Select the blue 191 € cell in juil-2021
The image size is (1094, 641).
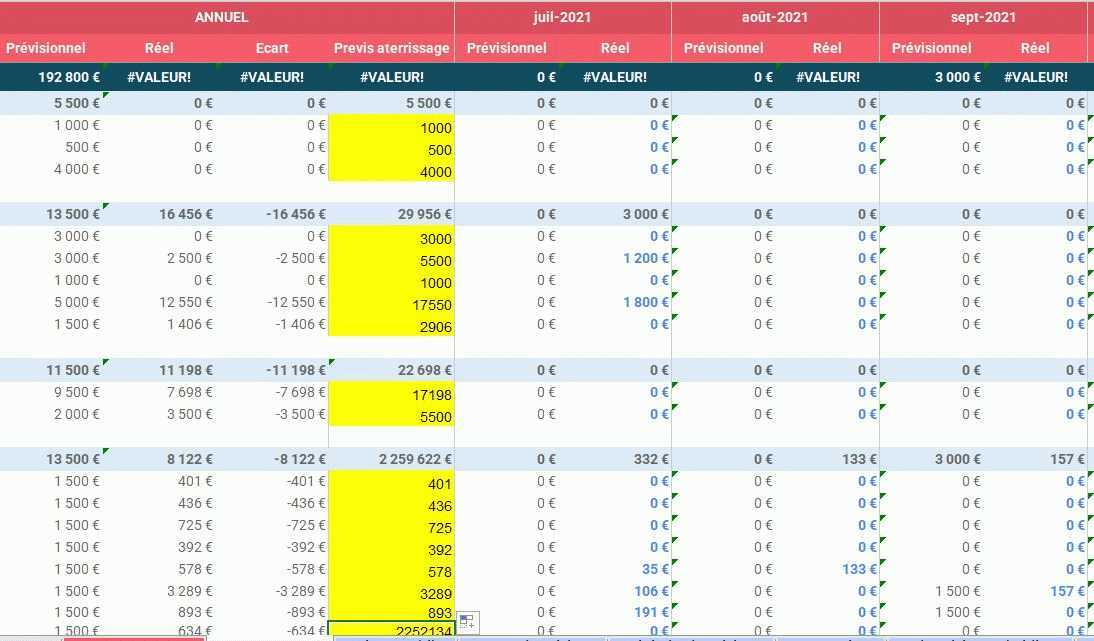coord(616,612)
